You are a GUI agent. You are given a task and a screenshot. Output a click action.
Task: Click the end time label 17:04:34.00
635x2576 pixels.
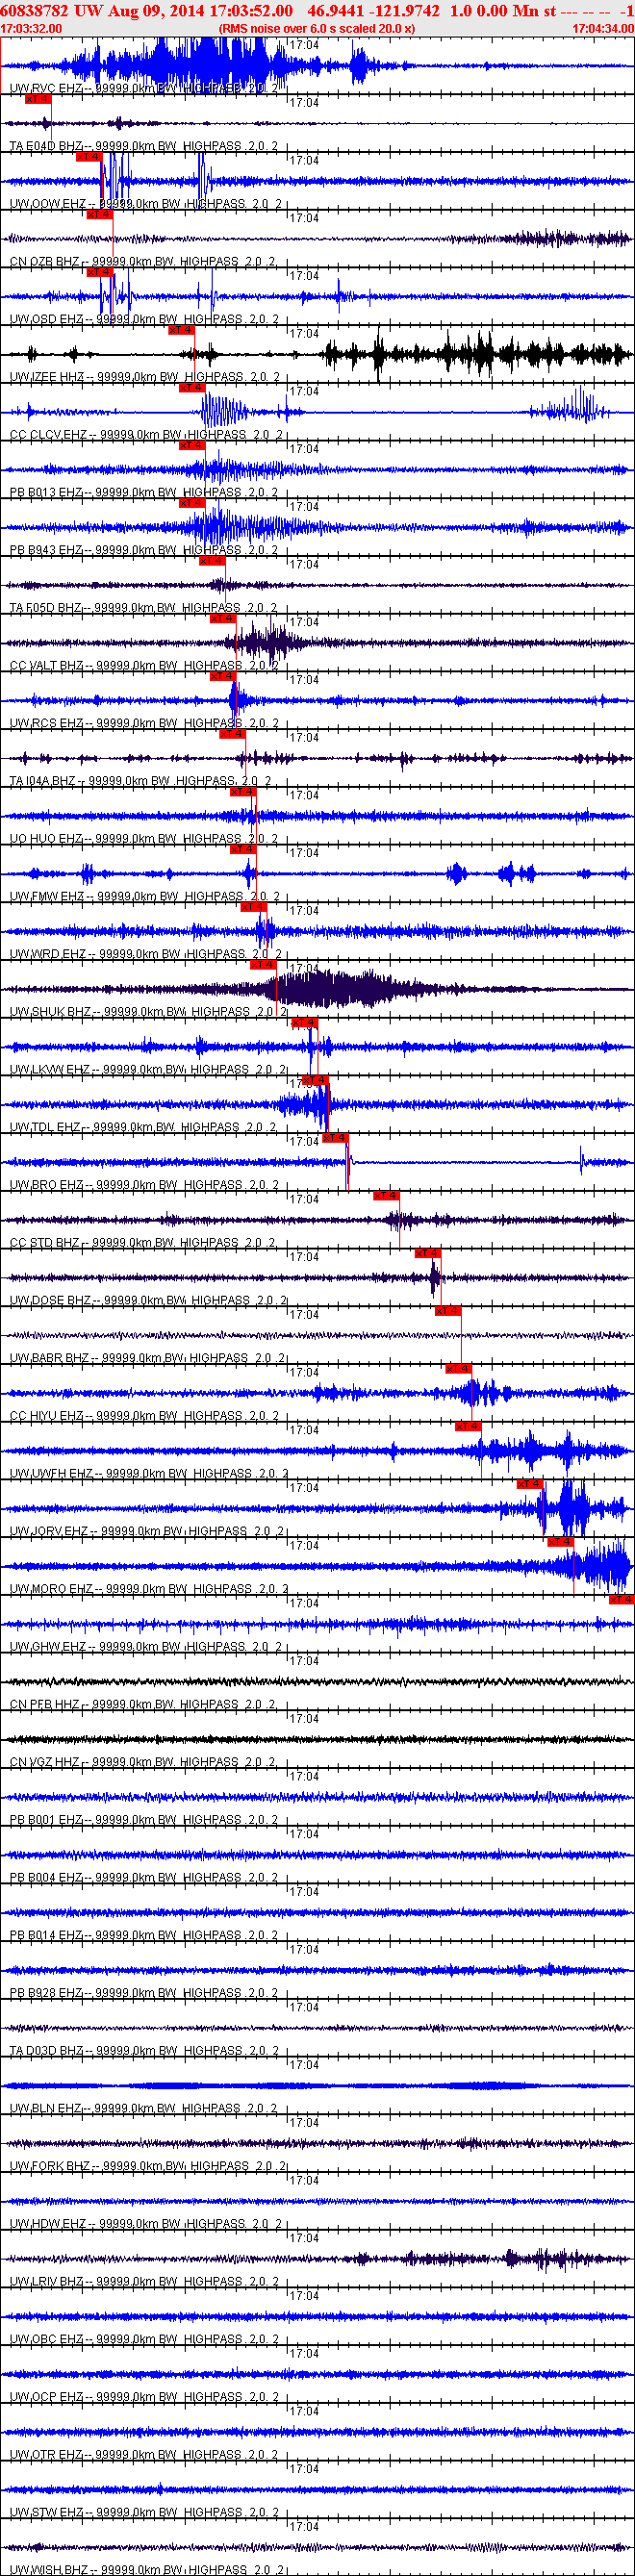tap(603, 29)
